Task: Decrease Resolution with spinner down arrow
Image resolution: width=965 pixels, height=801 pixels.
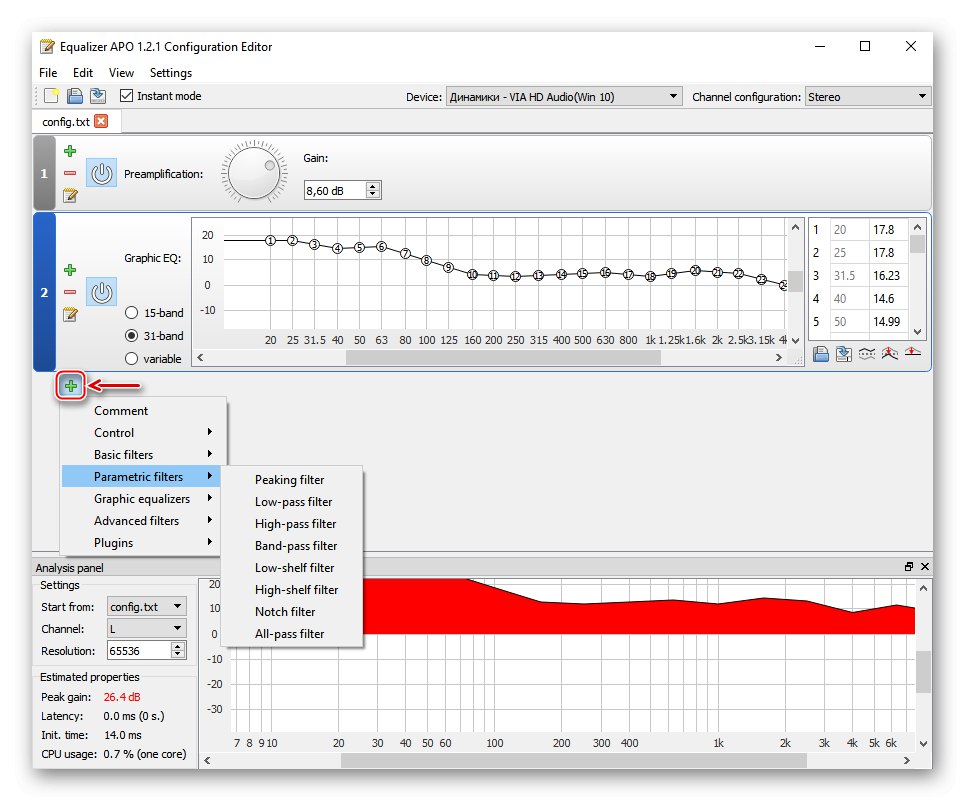Action: pos(178,655)
